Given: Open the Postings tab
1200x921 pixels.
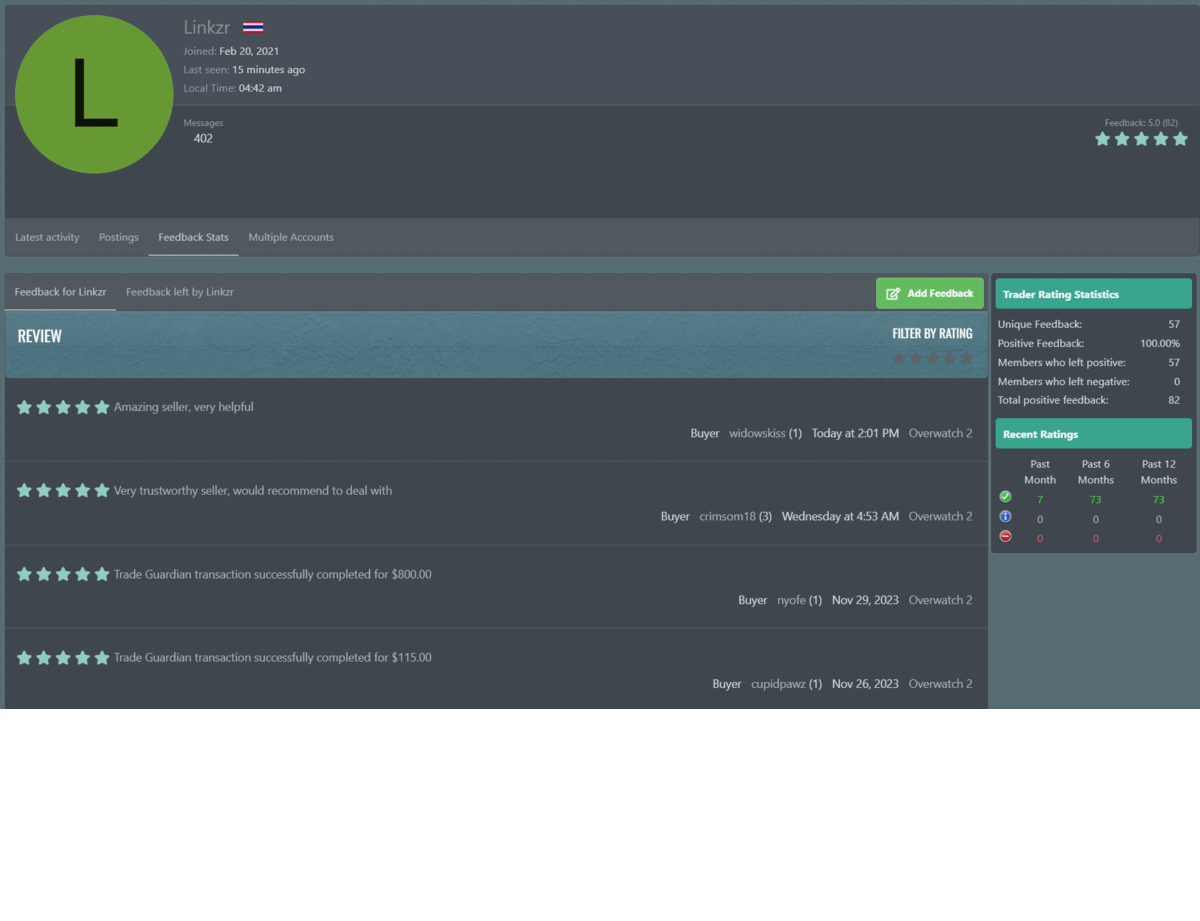Looking at the screenshot, I should click(x=119, y=237).
